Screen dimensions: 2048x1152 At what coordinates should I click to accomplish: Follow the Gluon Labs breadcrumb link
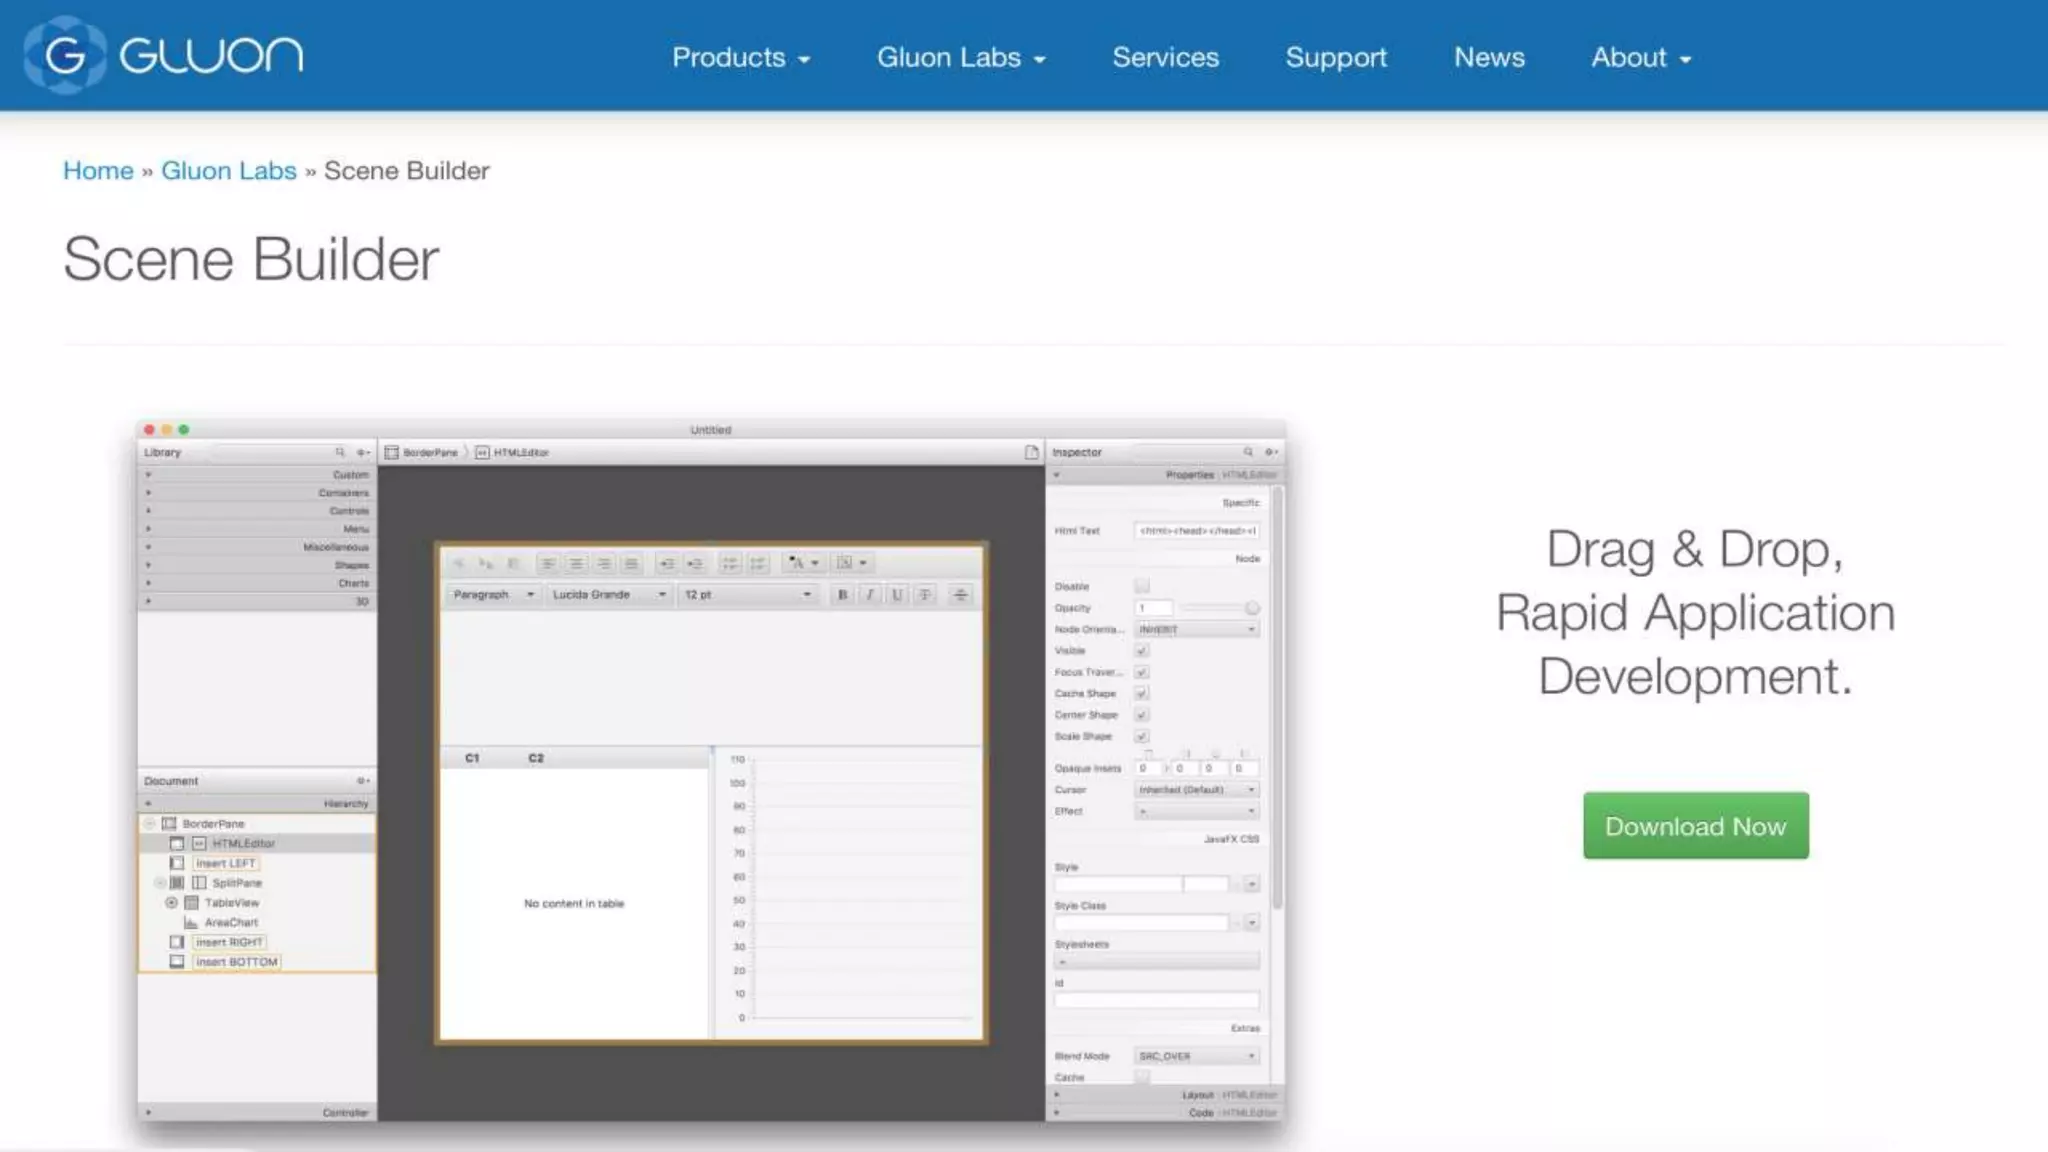pos(228,171)
